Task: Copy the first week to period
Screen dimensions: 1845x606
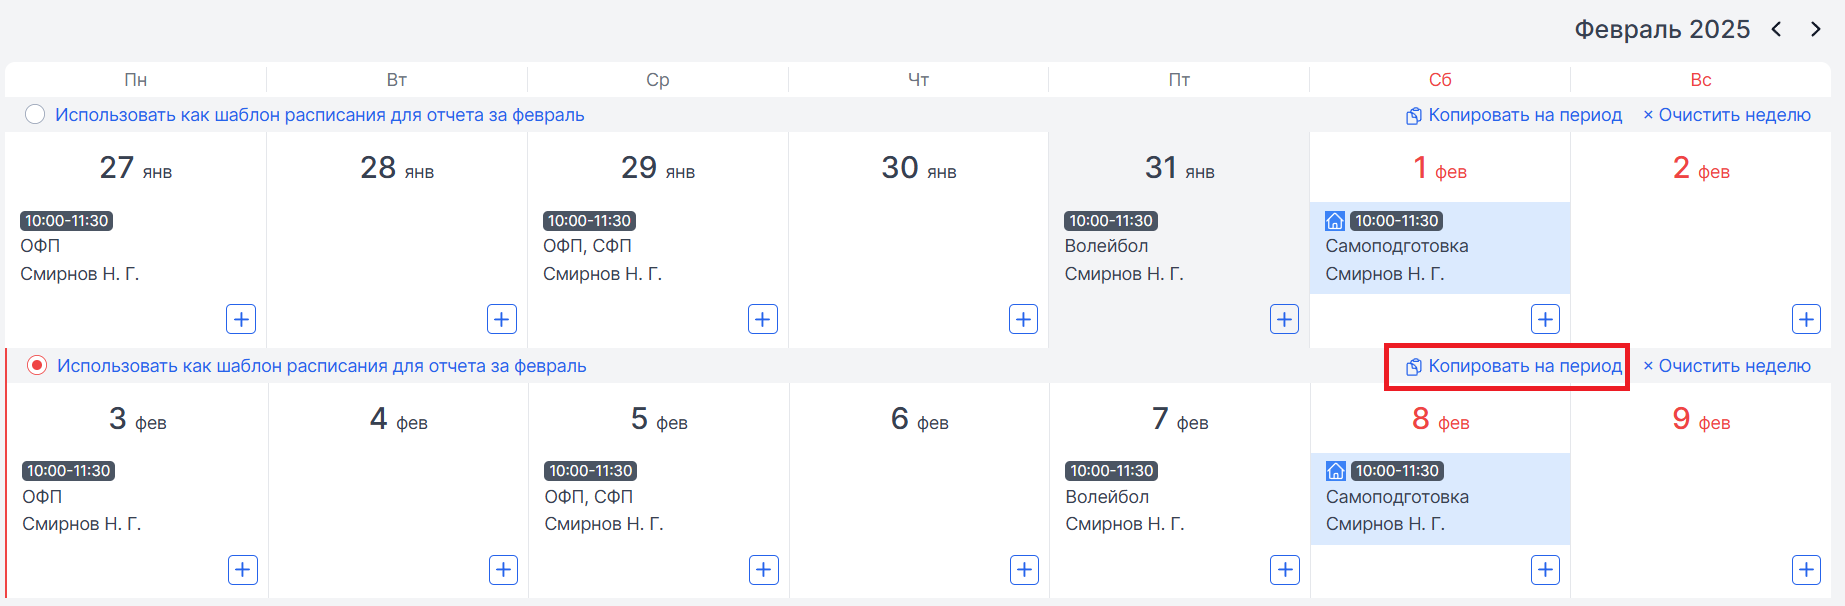Action: tap(1514, 115)
